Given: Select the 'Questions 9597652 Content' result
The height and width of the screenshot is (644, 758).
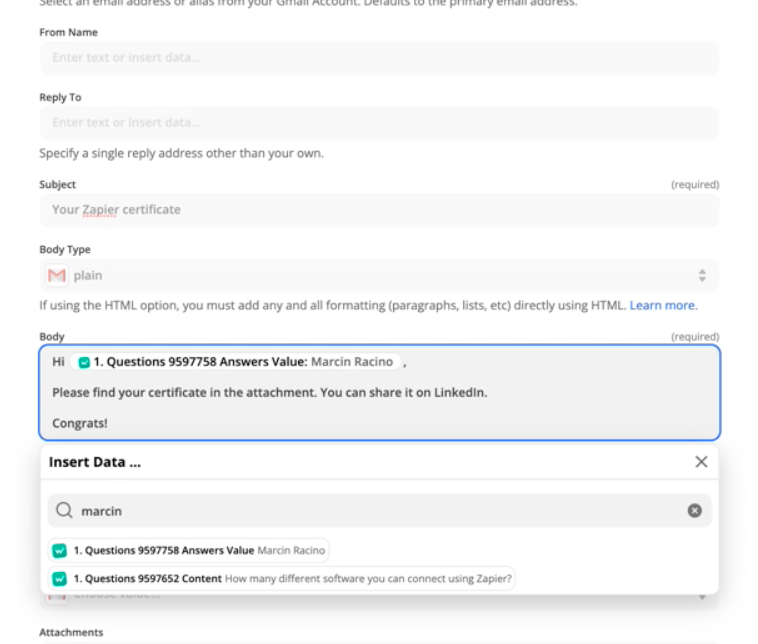Looking at the screenshot, I should point(282,578).
